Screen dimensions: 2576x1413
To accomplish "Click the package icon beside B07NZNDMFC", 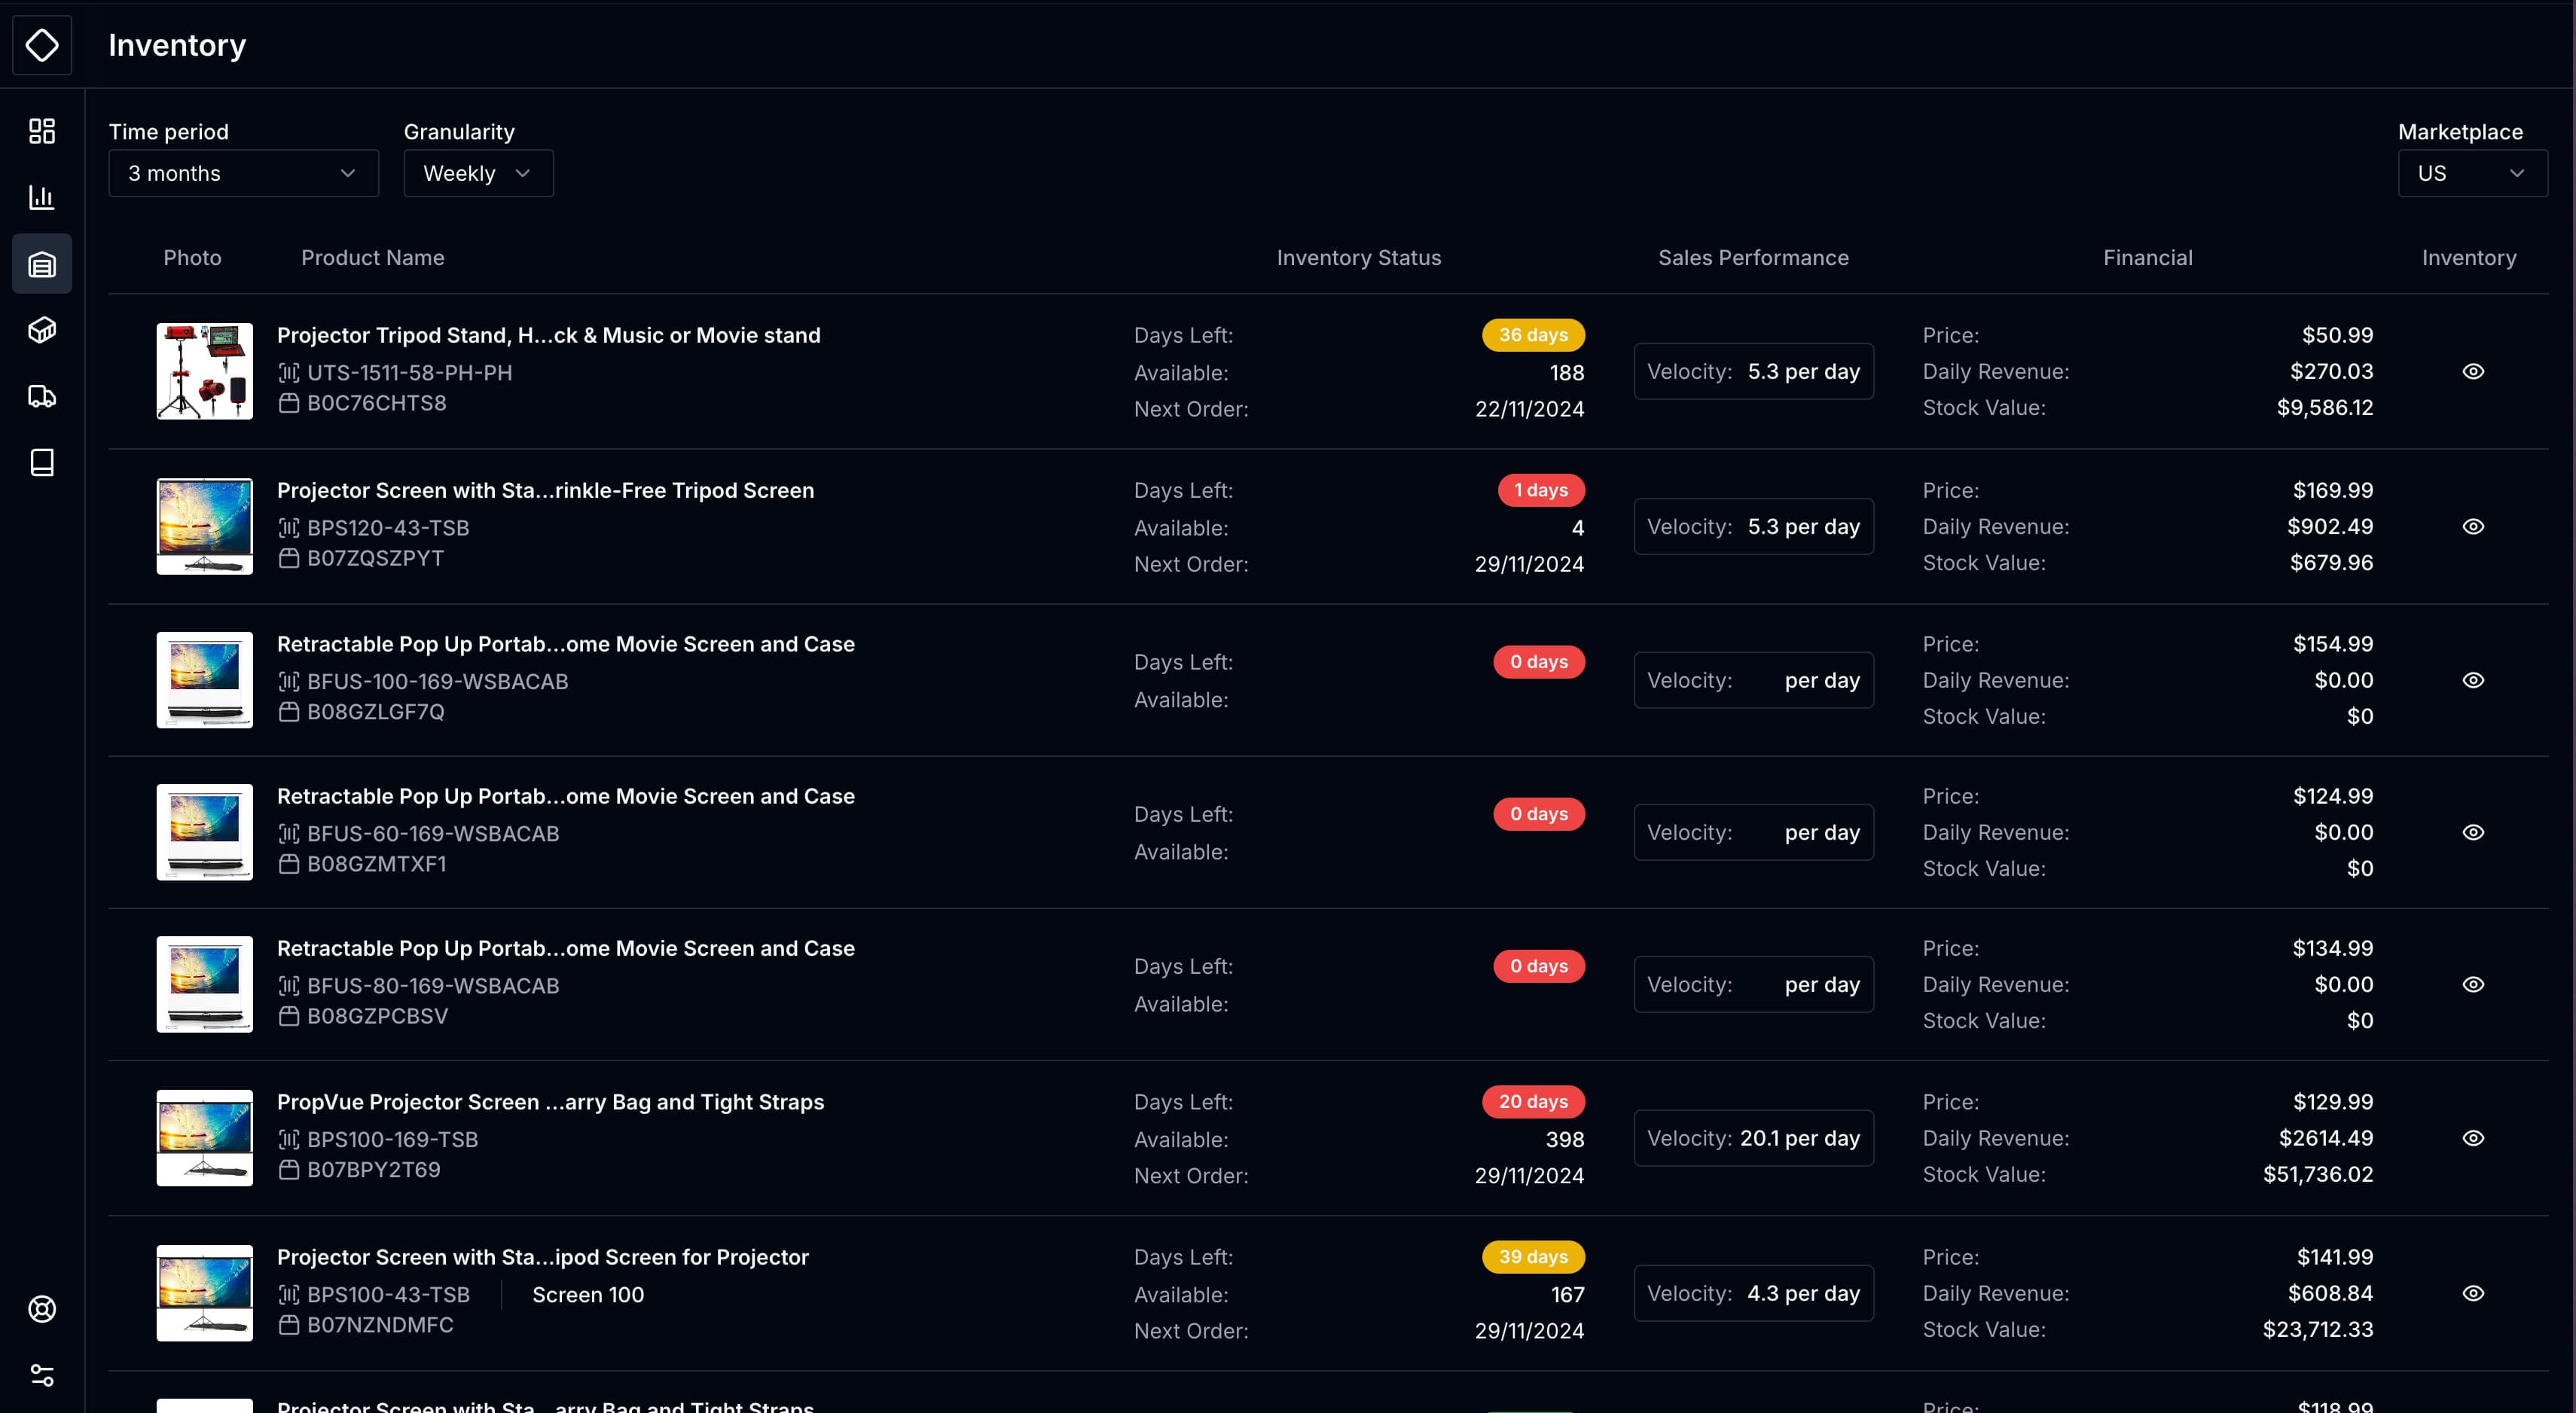I will tap(289, 1325).
